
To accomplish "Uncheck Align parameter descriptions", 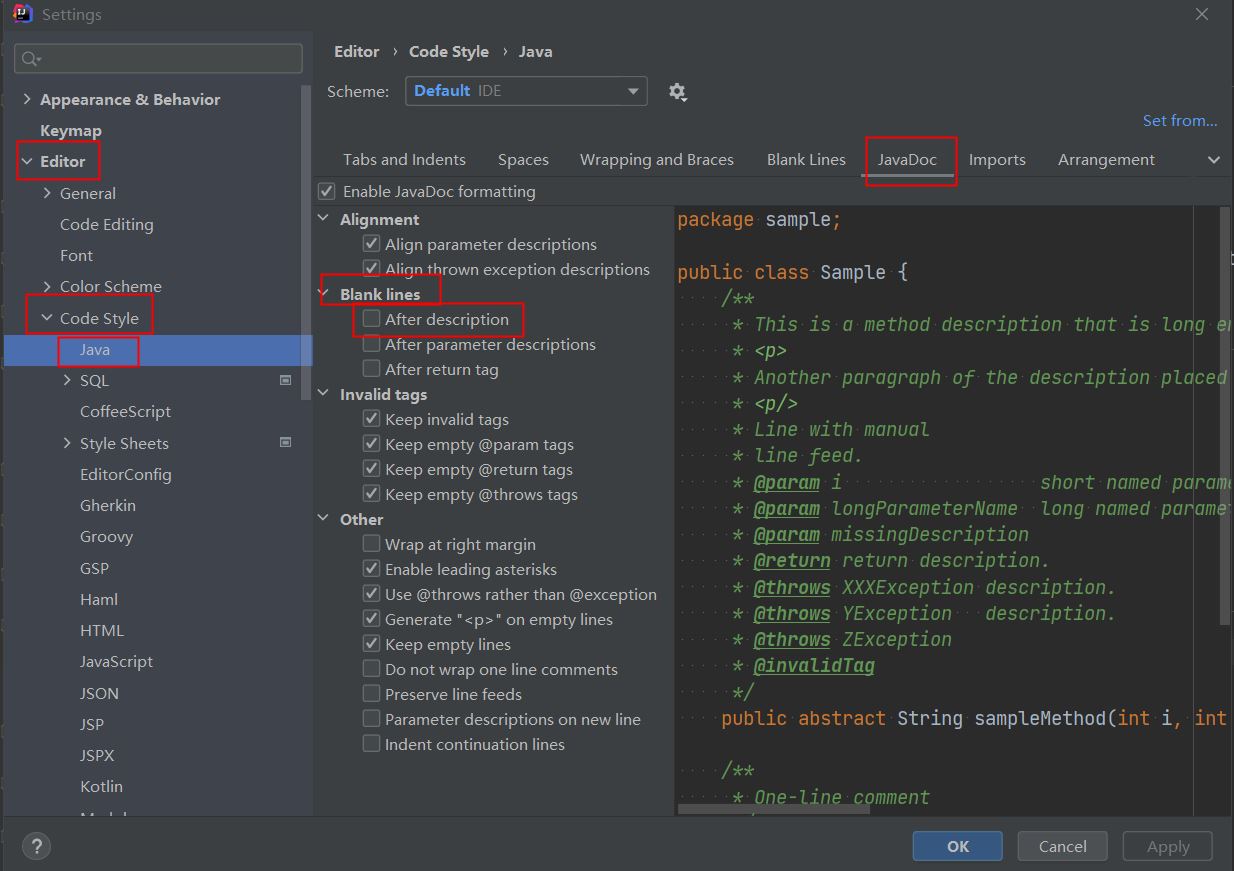I will click(x=372, y=244).
